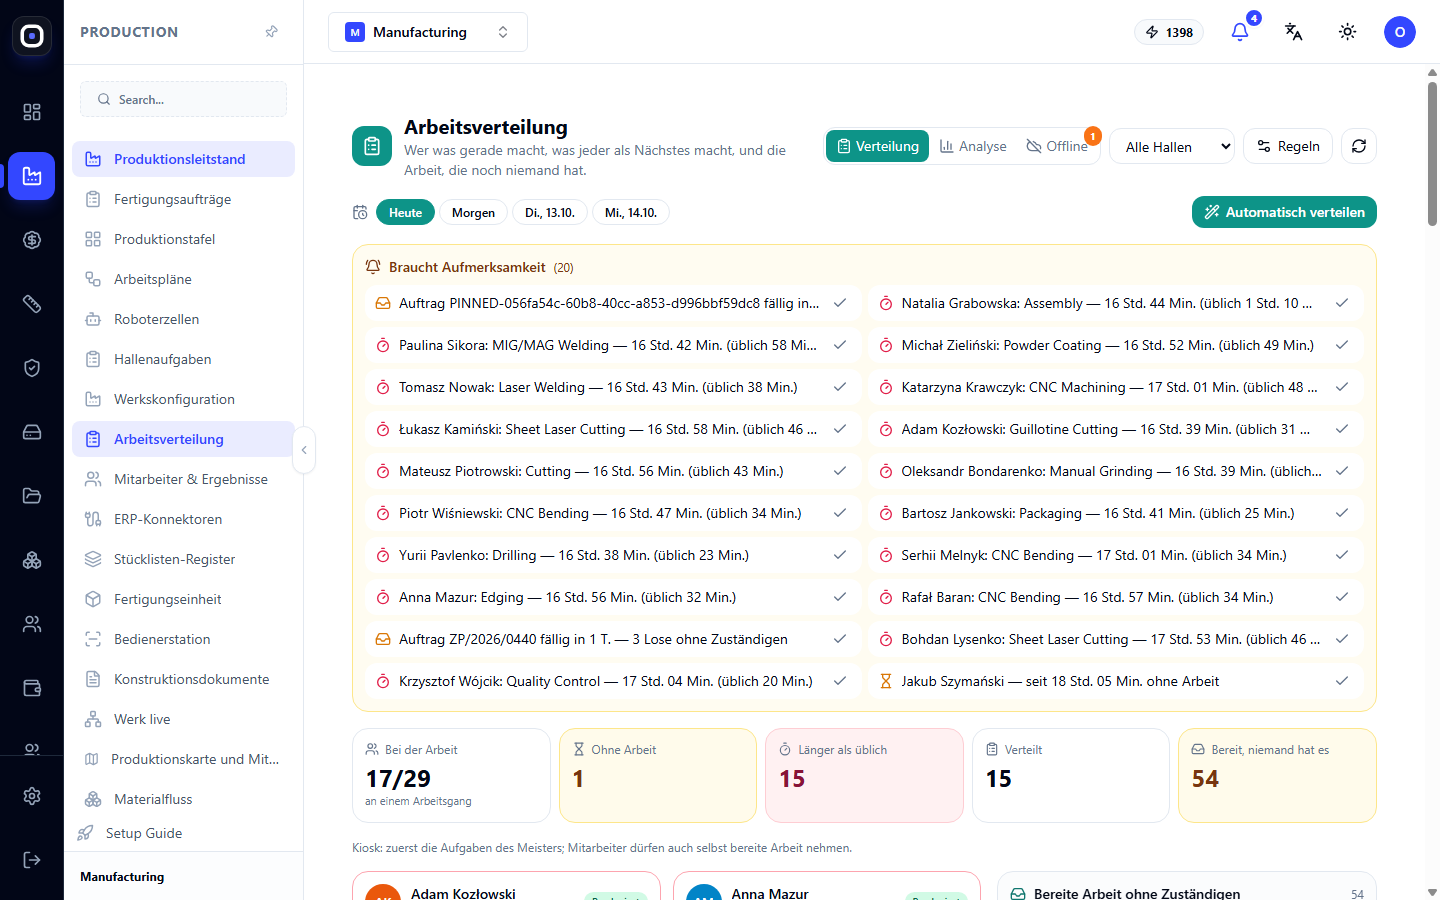Screen dimensions: 1440x900
Task: Check off Natalia Grabowska Assembly alert
Action: 1342,303
